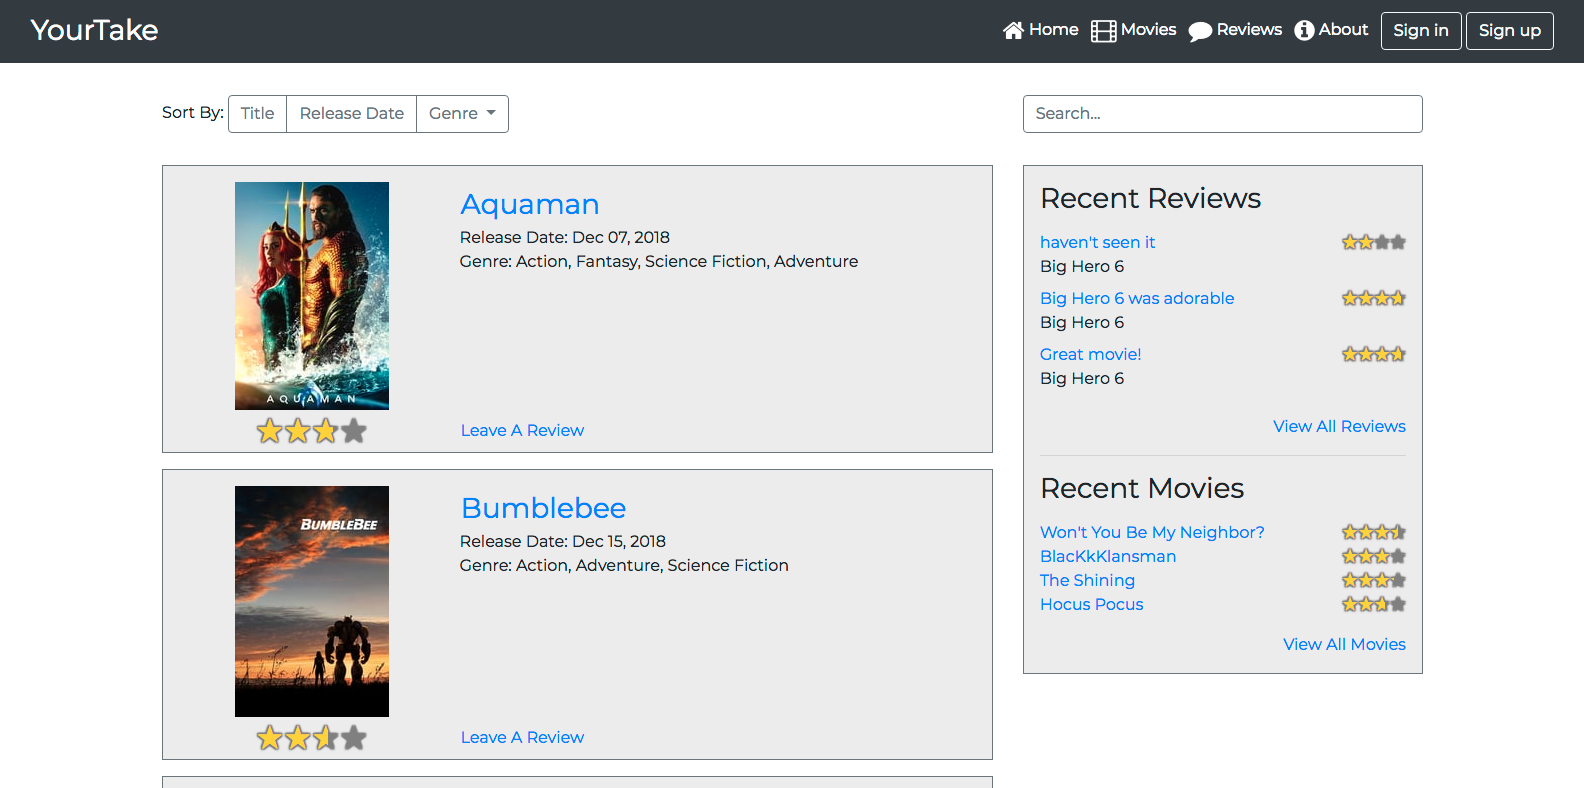Sort movies by Release Date
The width and height of the screenshot is (1584, 788).
point(352,114)
